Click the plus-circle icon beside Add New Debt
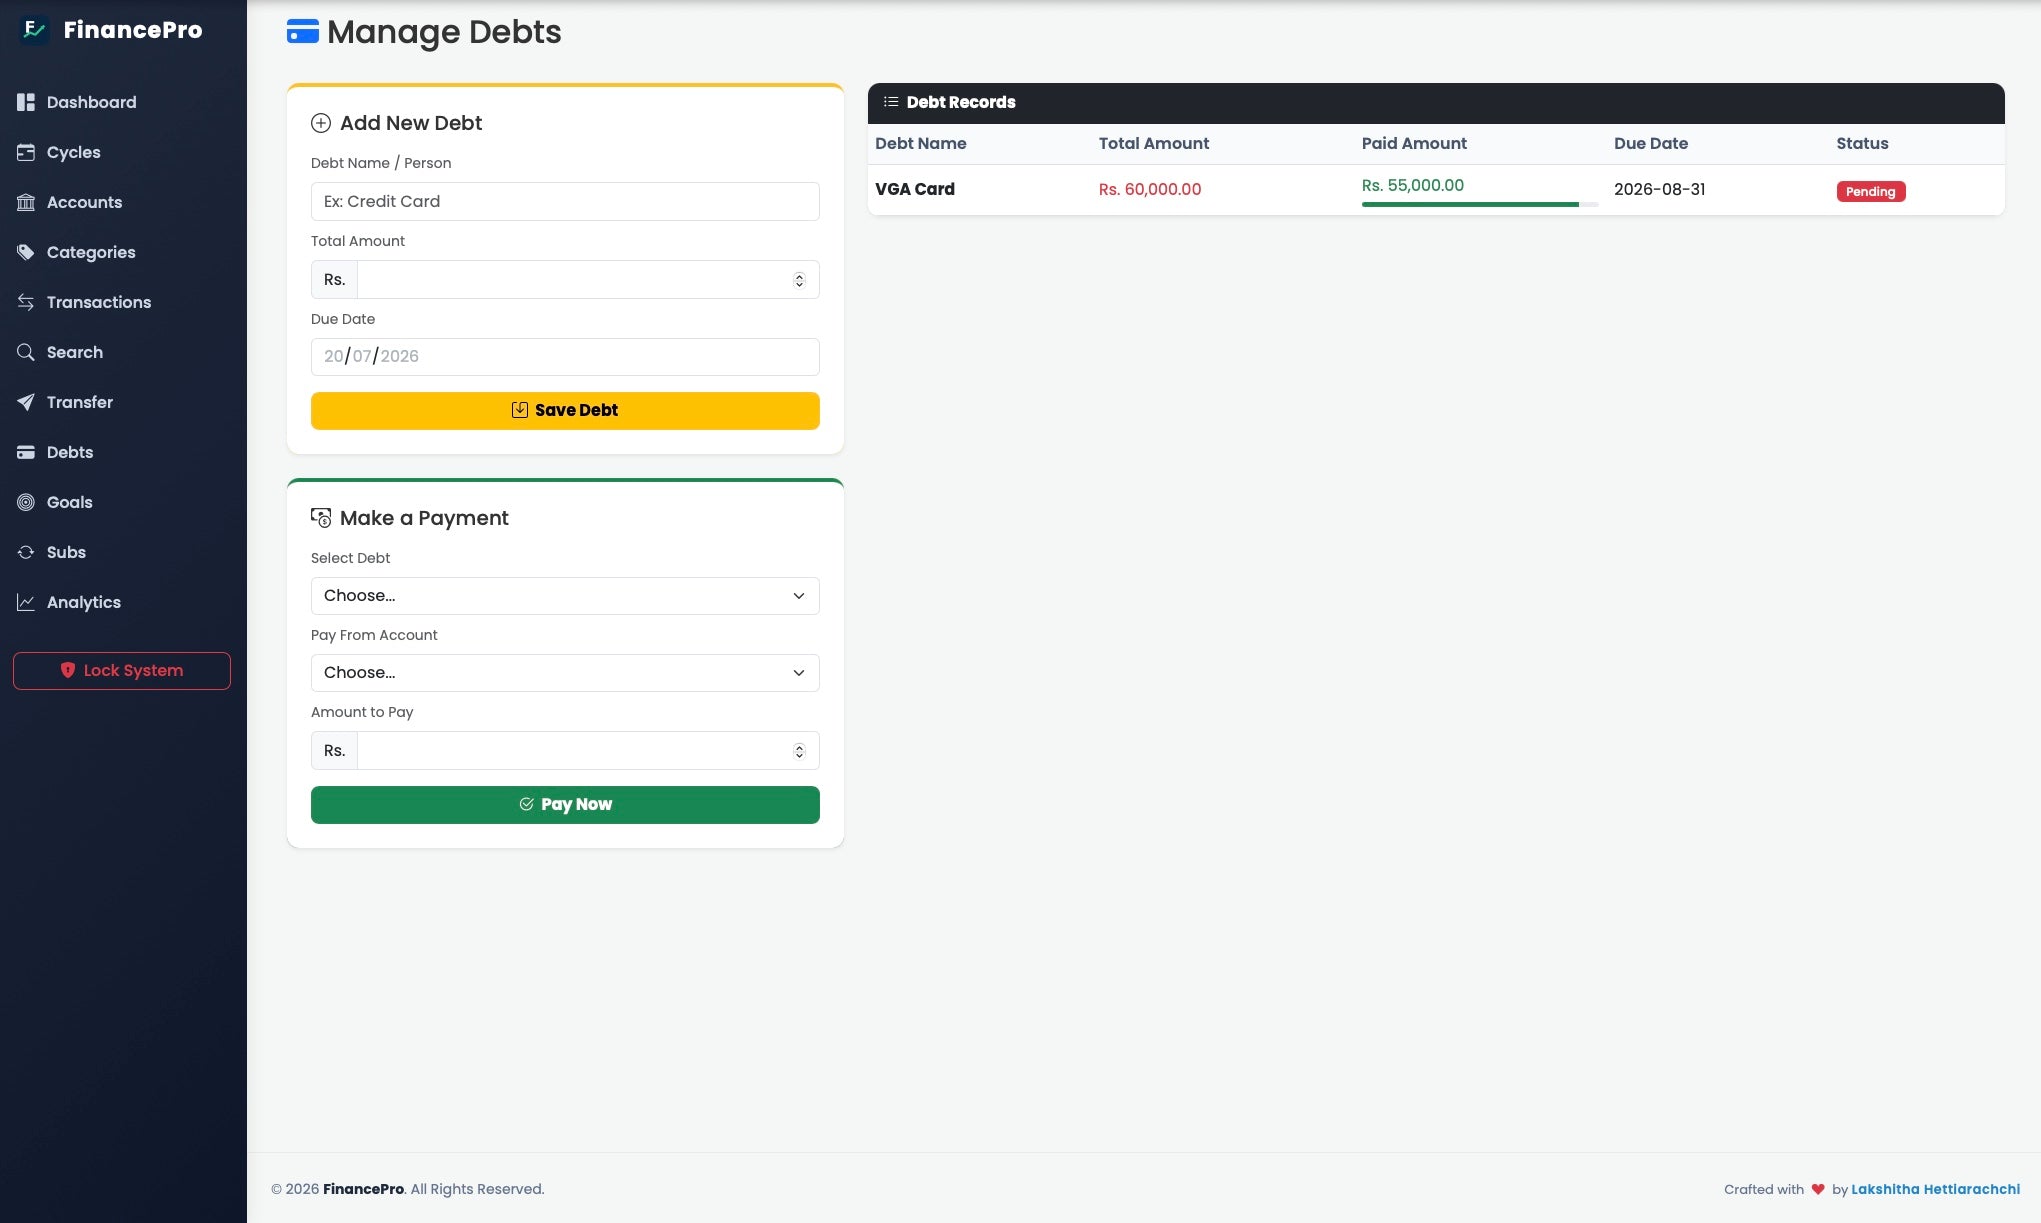Image resolution: width=2041 pixels, height=1223 pixels. (321, 123)
